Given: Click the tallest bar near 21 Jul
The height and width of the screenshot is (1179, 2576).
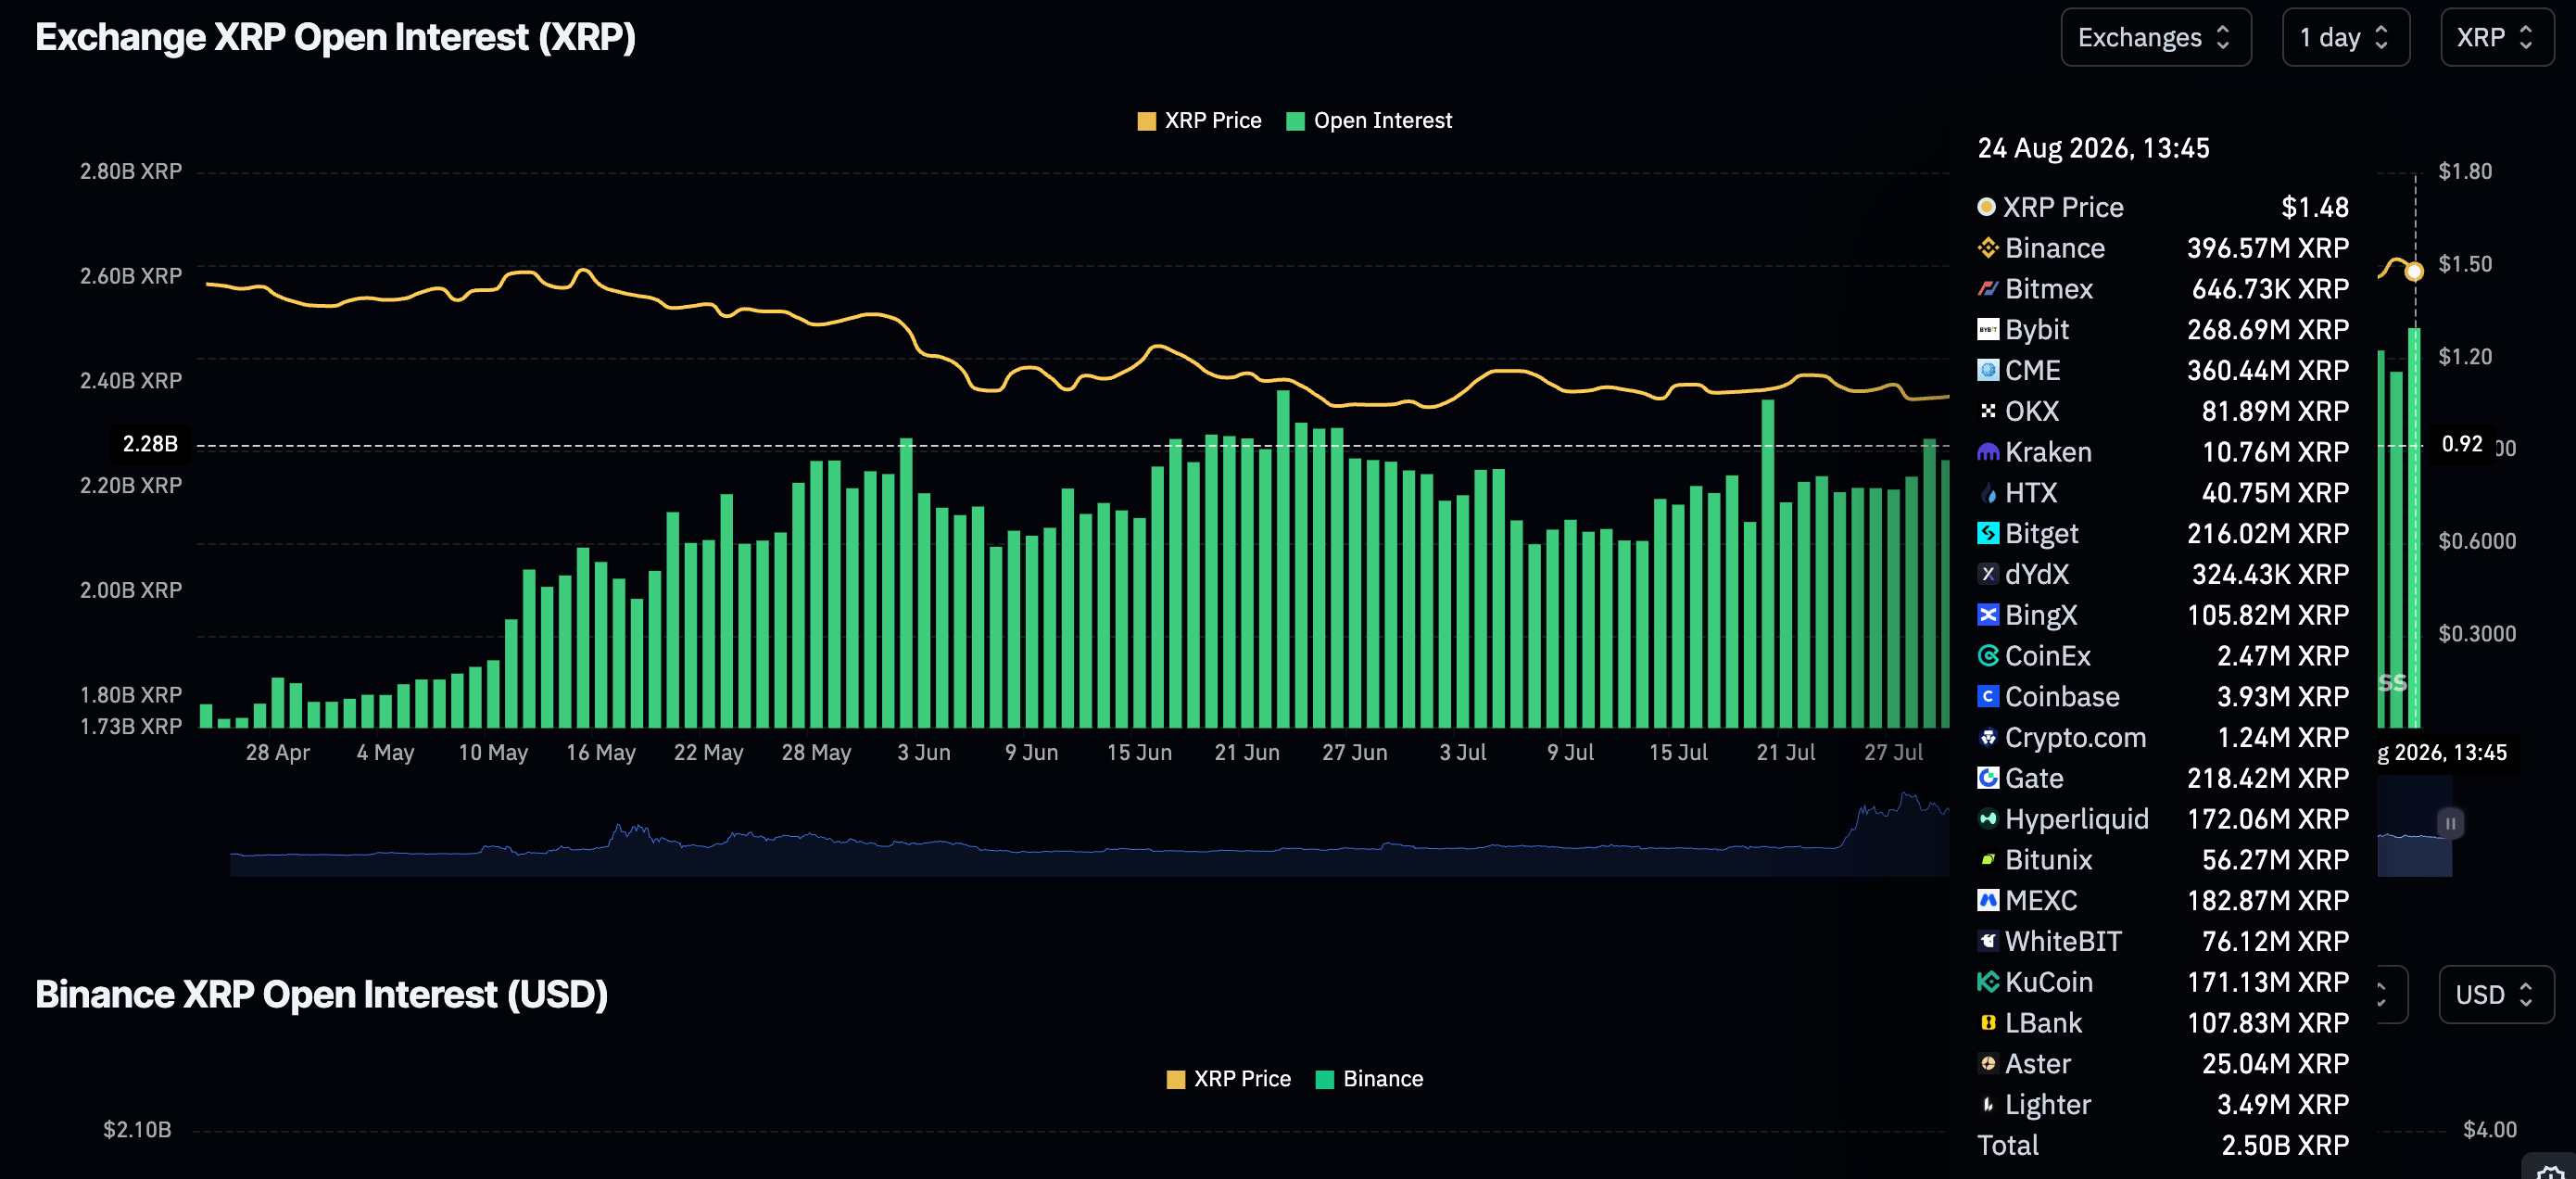Looking at the screenshot, I should point(1767,564).
